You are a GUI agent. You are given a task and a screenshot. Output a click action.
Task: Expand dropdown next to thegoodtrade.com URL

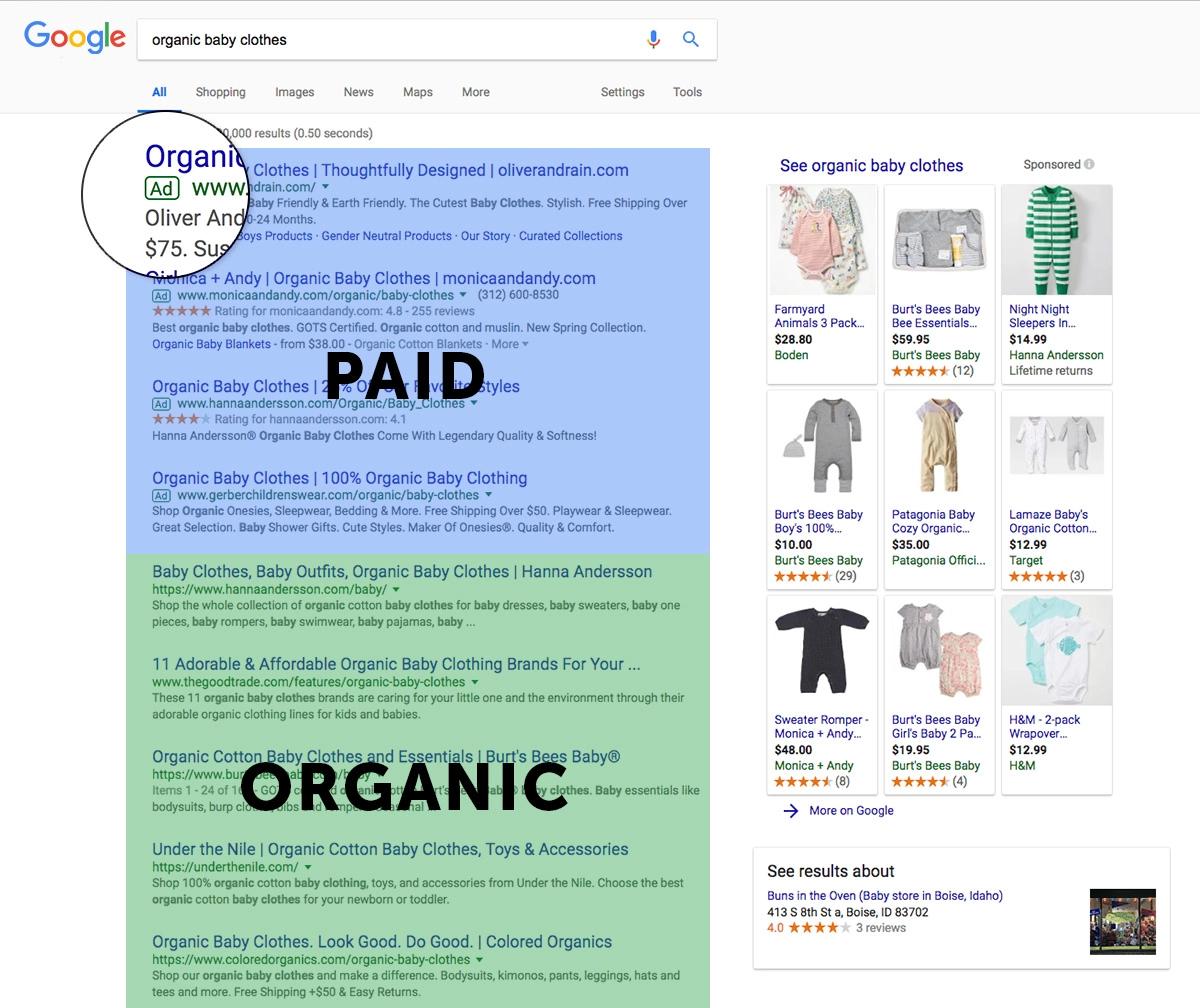point(475,682)
